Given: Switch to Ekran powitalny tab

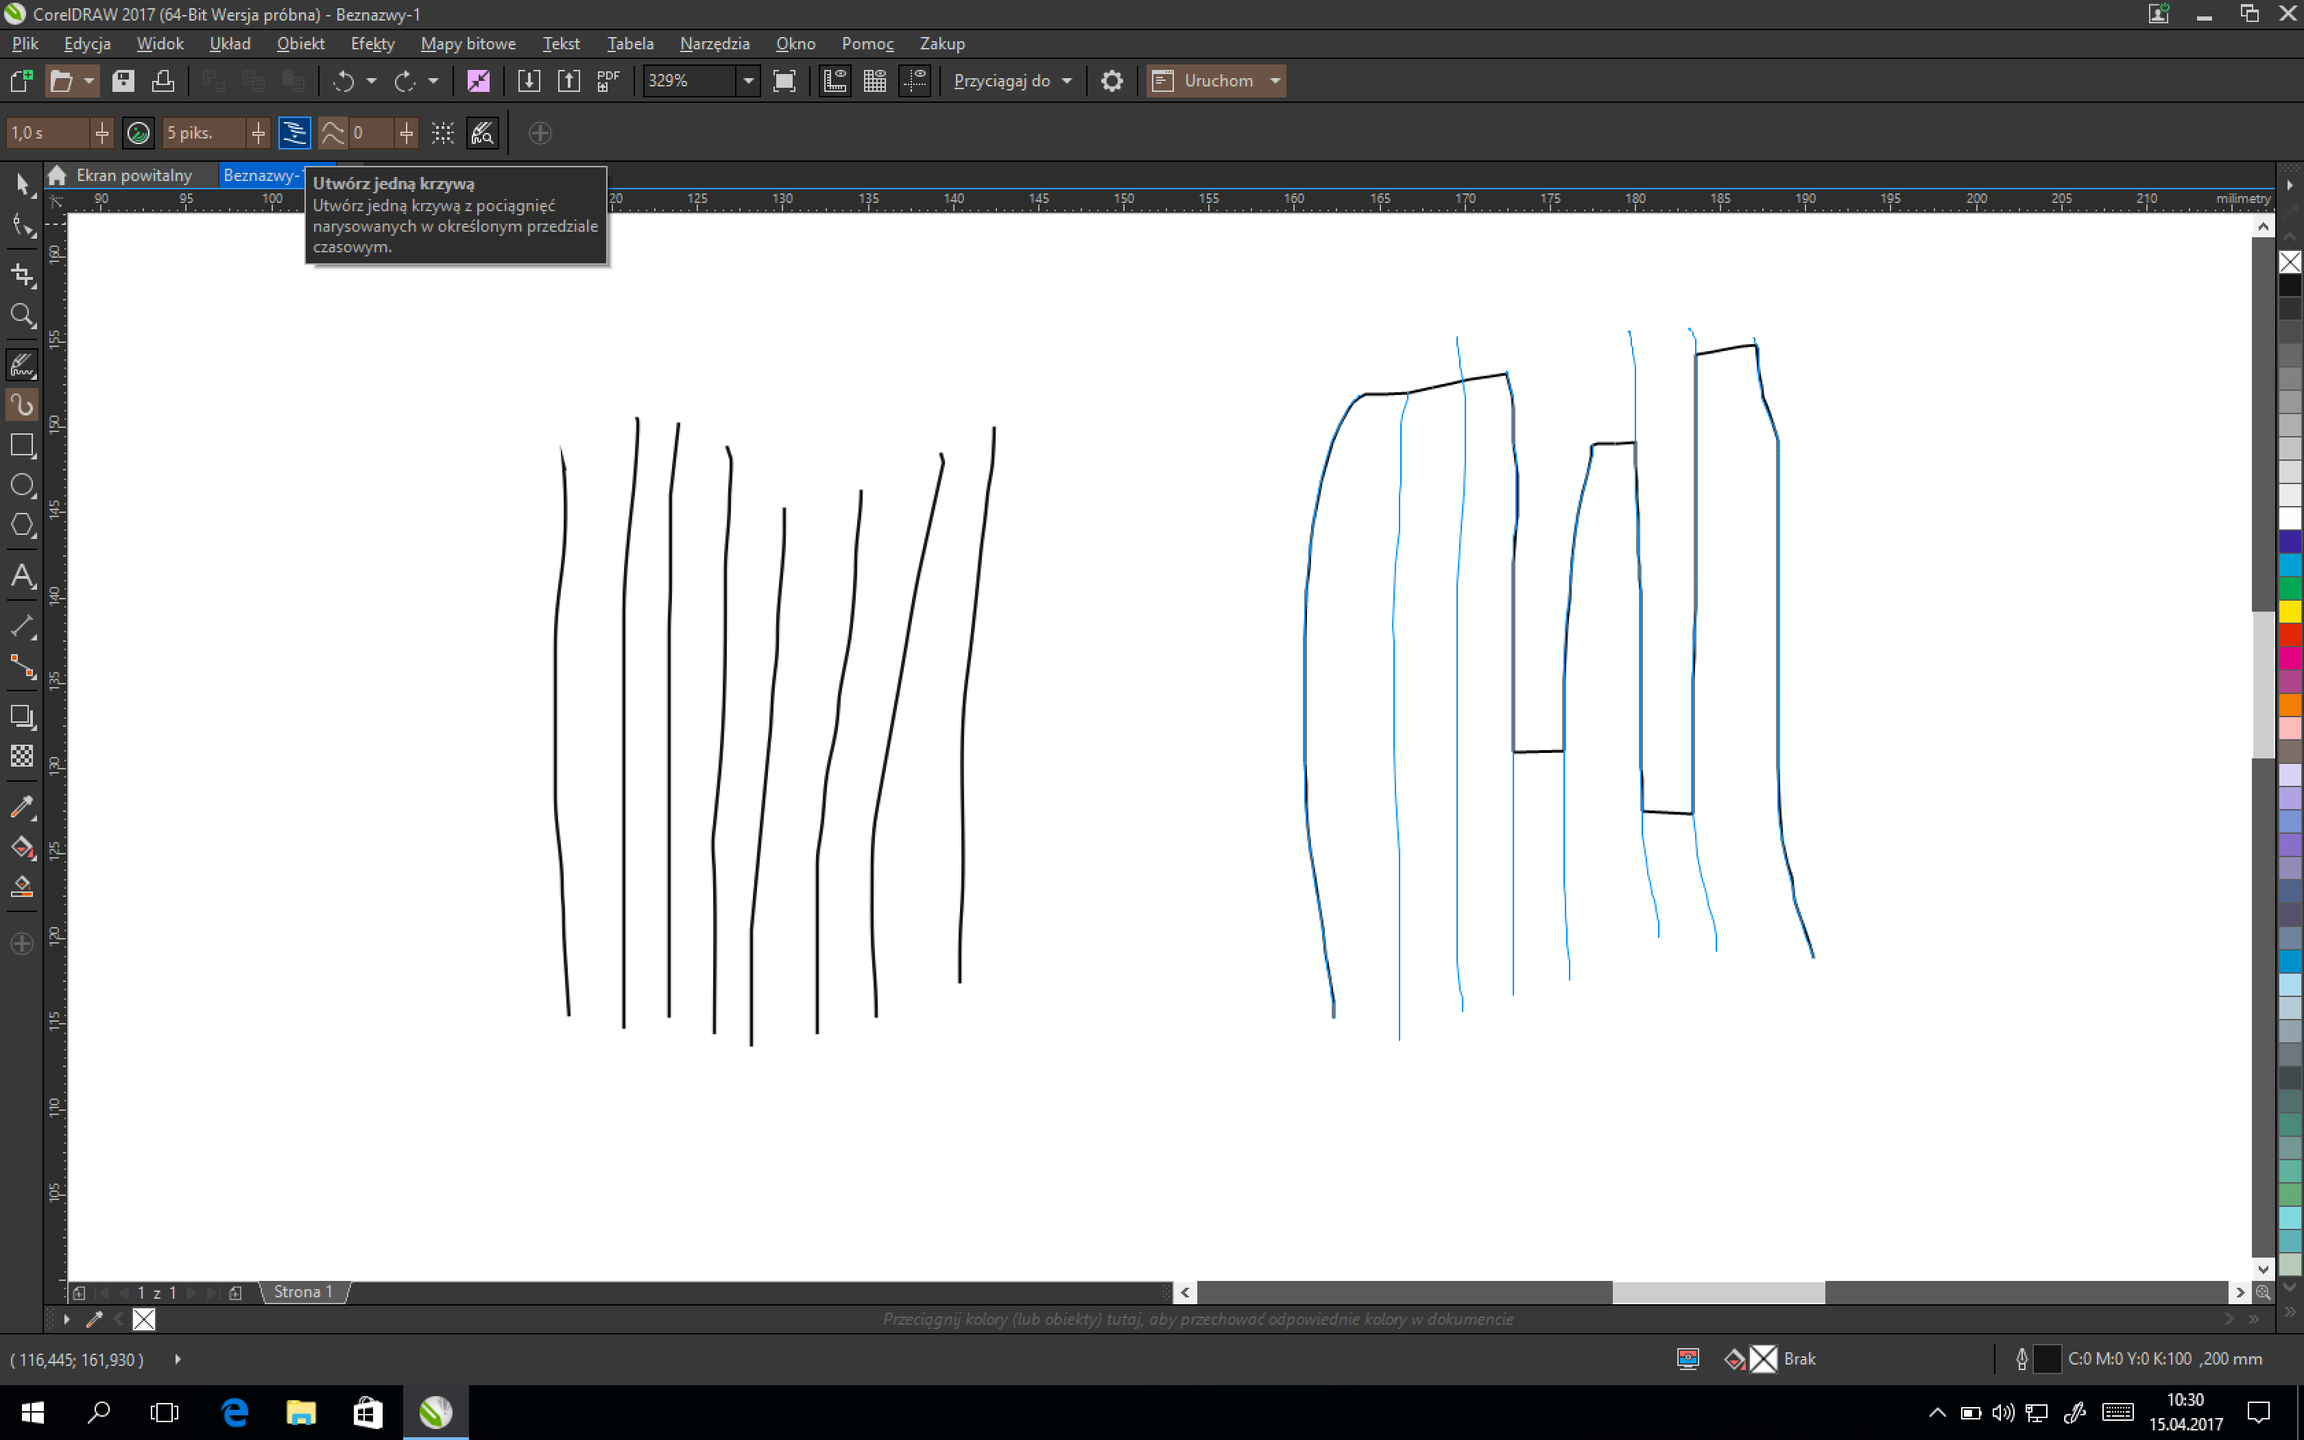Looking at the screenshot, I should coord(133,175).
